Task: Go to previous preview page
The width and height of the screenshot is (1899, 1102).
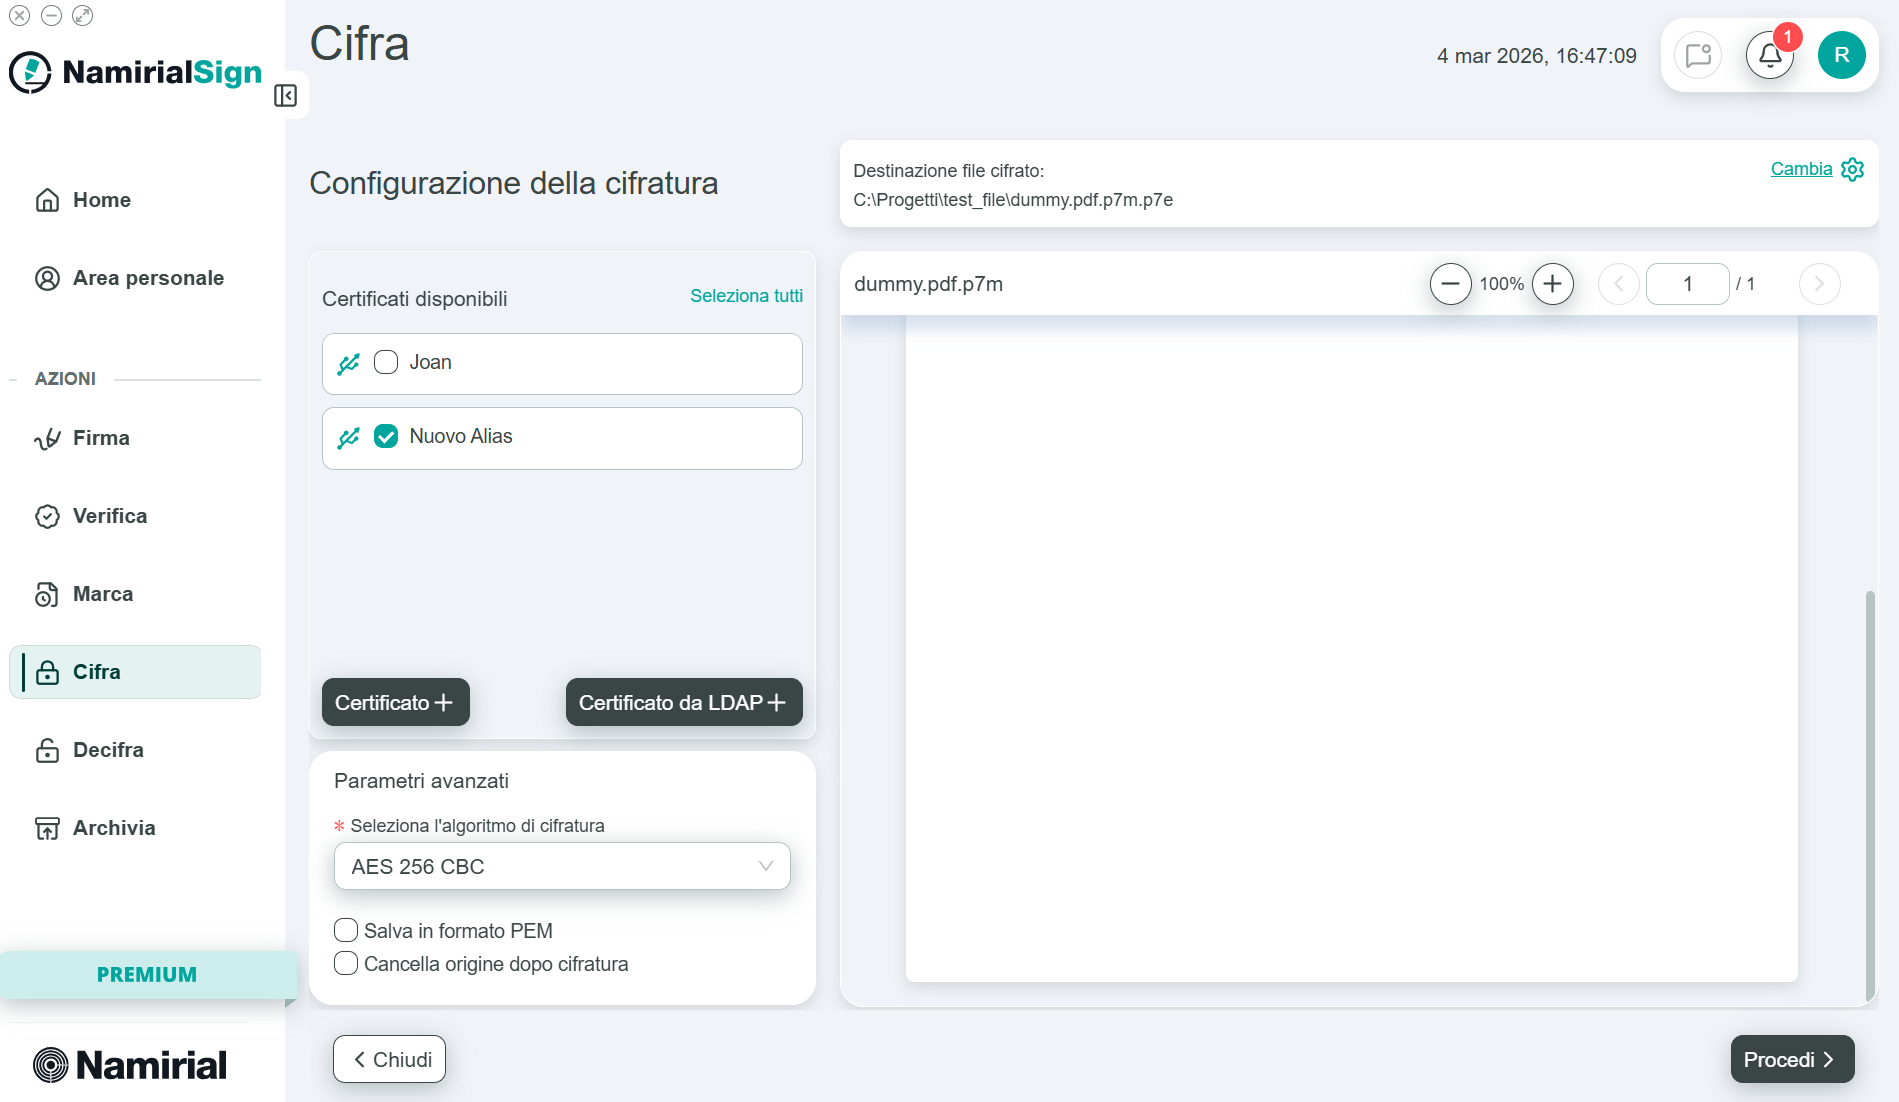Action: [1618, 284]
